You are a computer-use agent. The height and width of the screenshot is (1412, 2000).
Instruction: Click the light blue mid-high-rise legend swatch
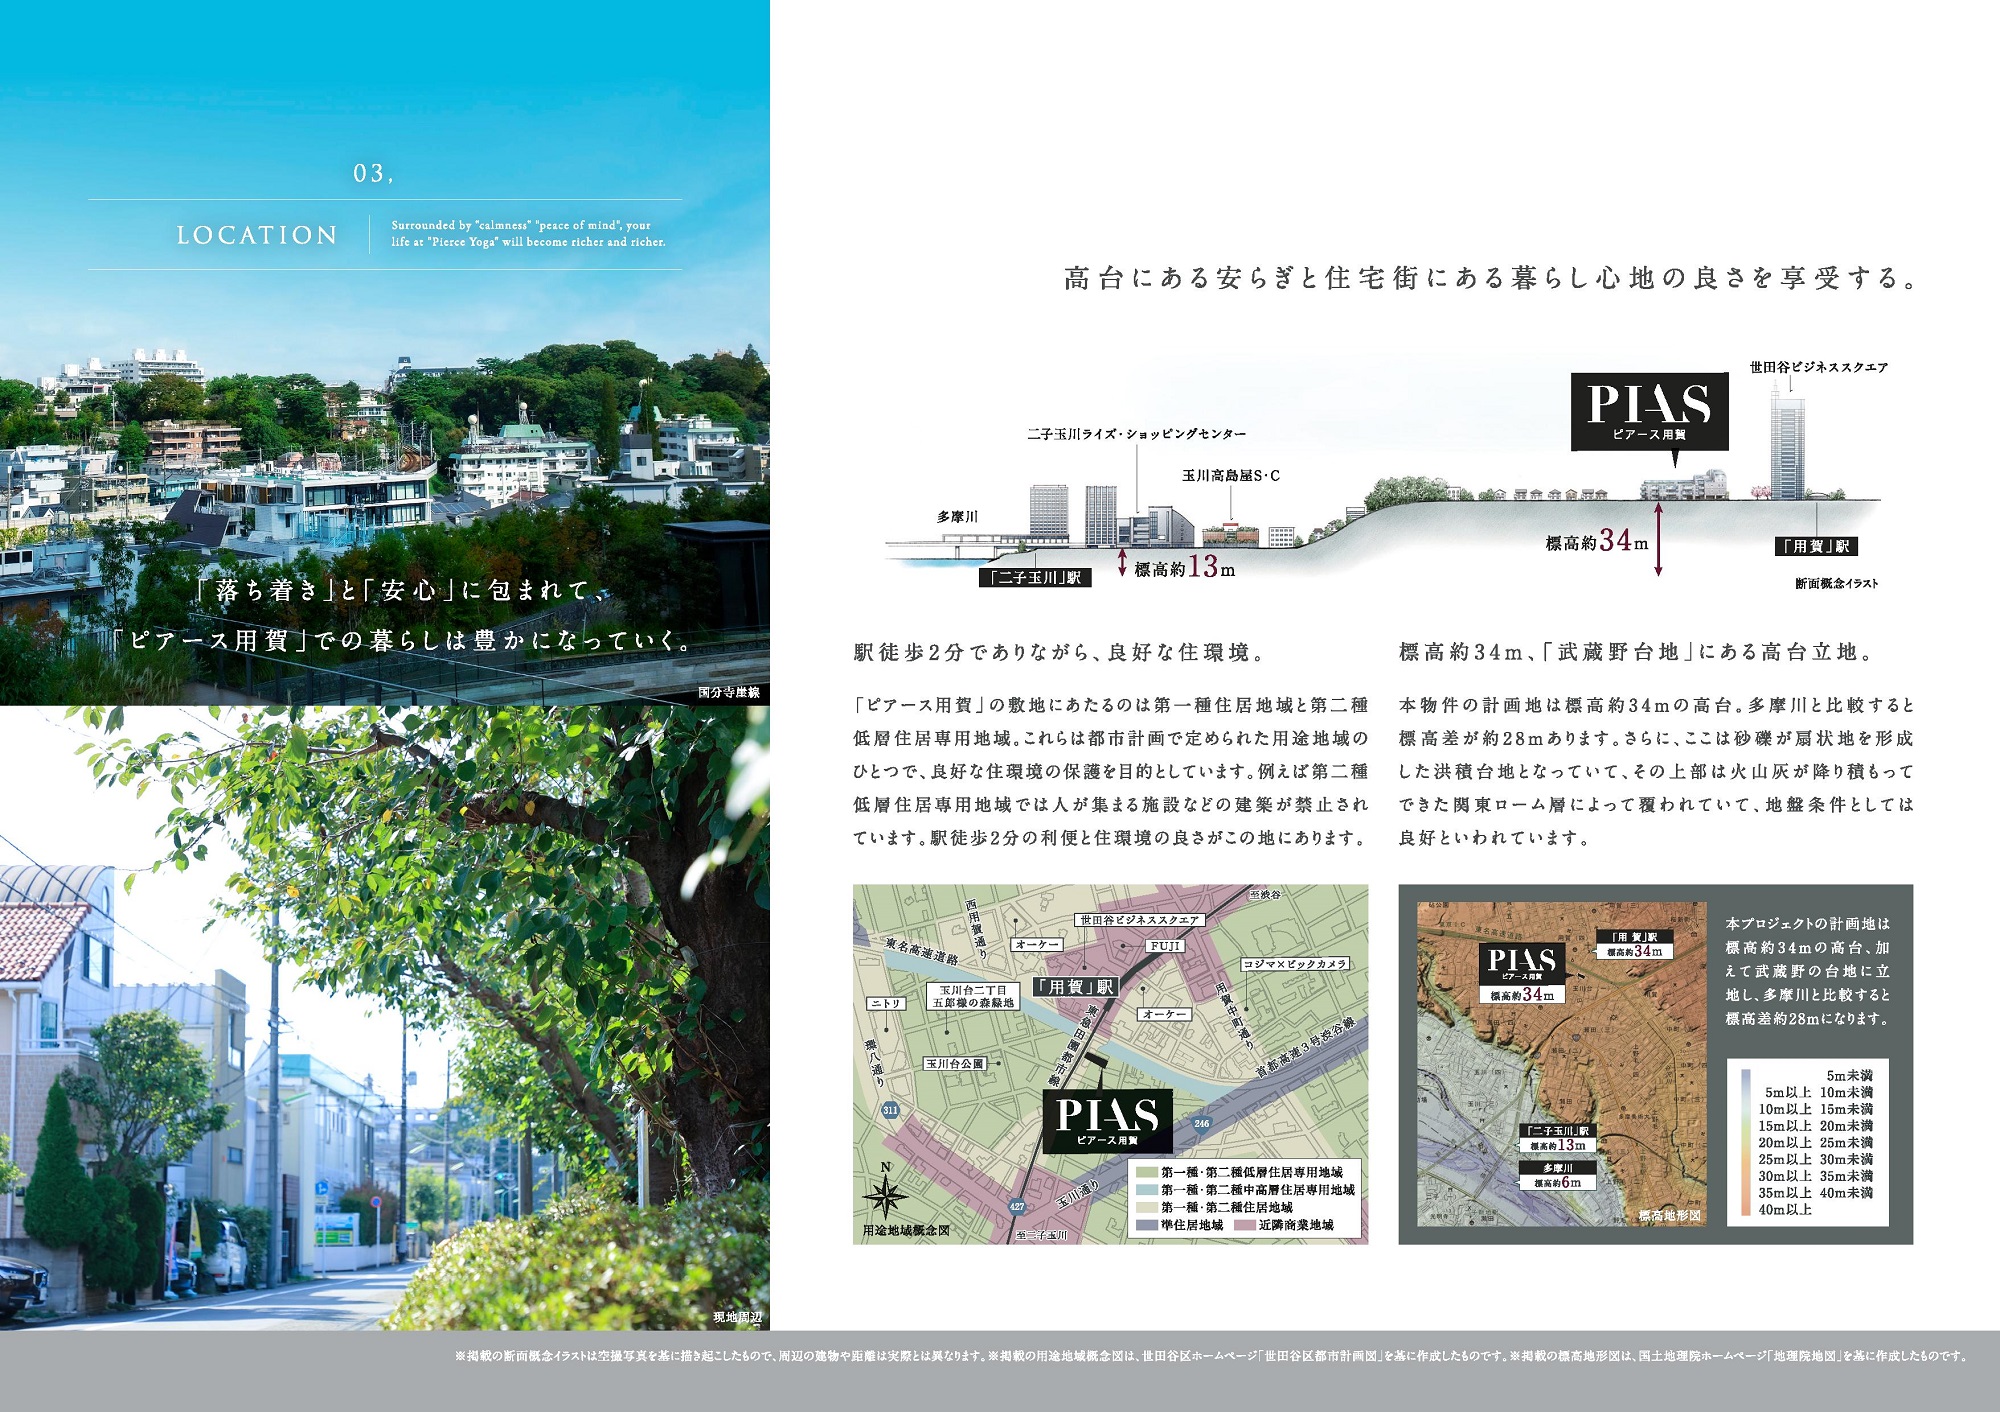click(x=1145, y=1190)
